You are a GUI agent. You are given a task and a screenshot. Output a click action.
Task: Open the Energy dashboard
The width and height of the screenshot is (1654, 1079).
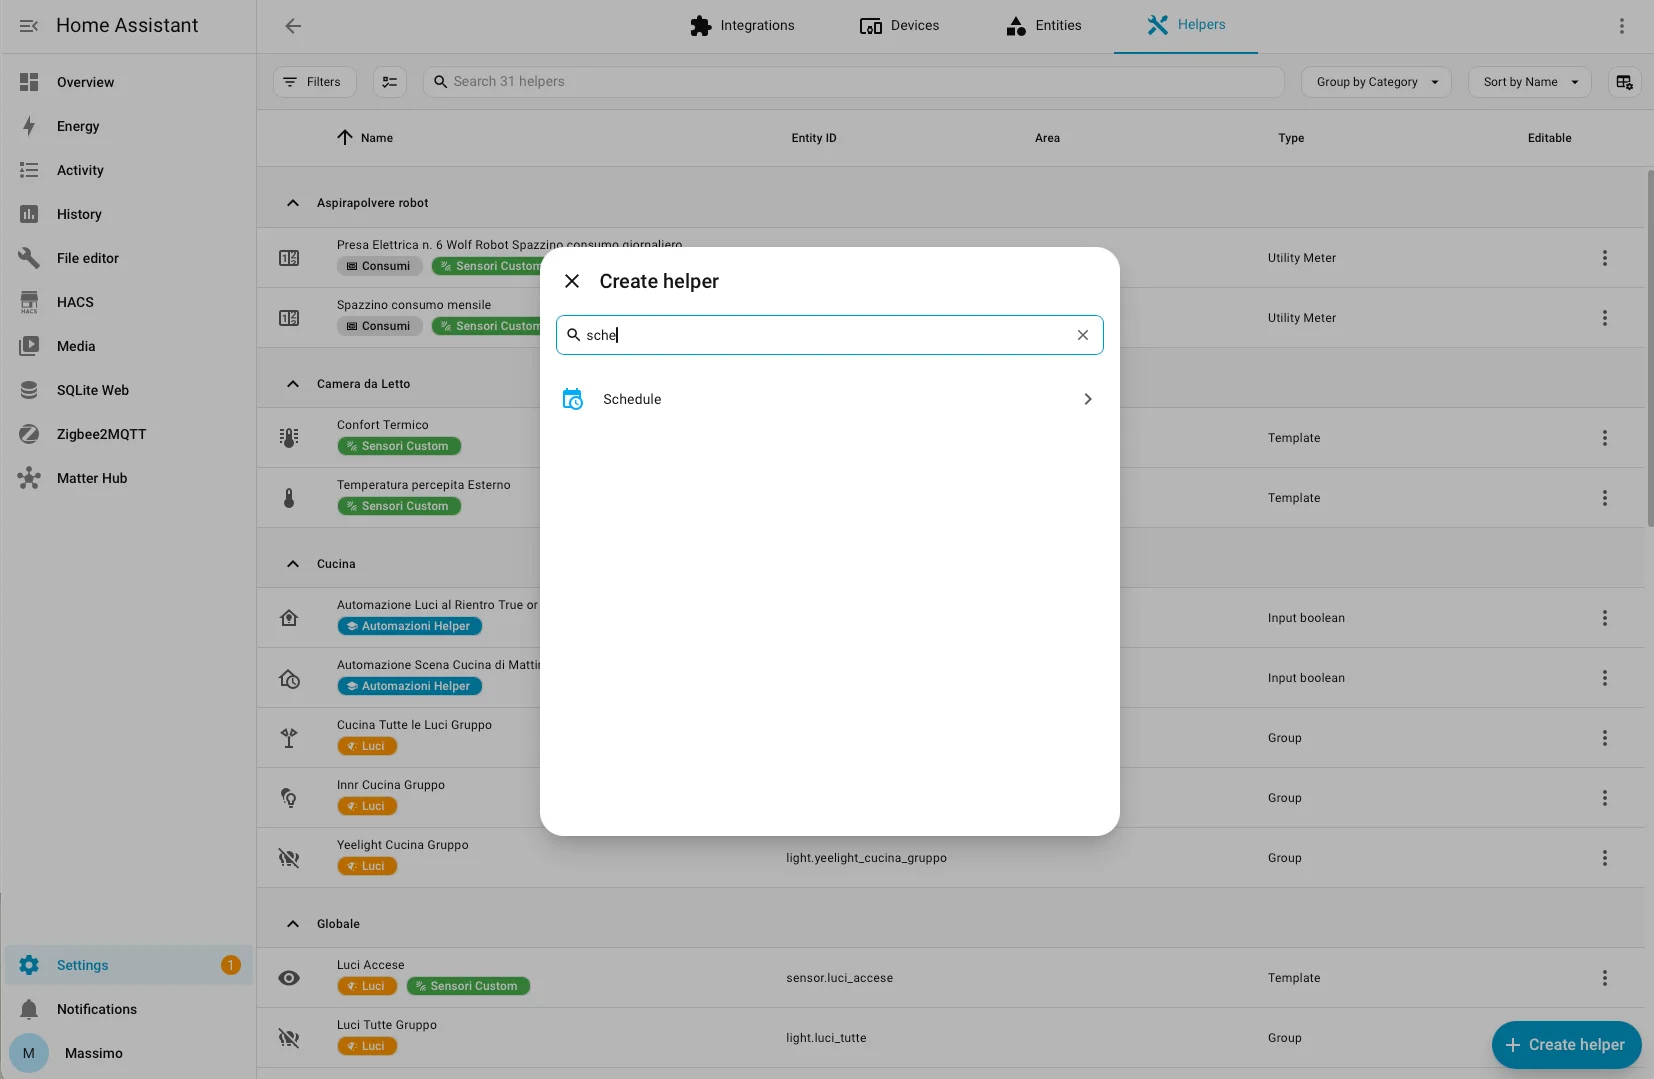pos(128,126)
